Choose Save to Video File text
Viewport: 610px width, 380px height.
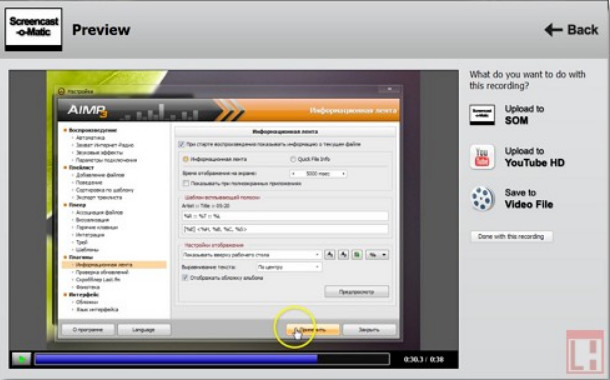[x=529, y=199]
